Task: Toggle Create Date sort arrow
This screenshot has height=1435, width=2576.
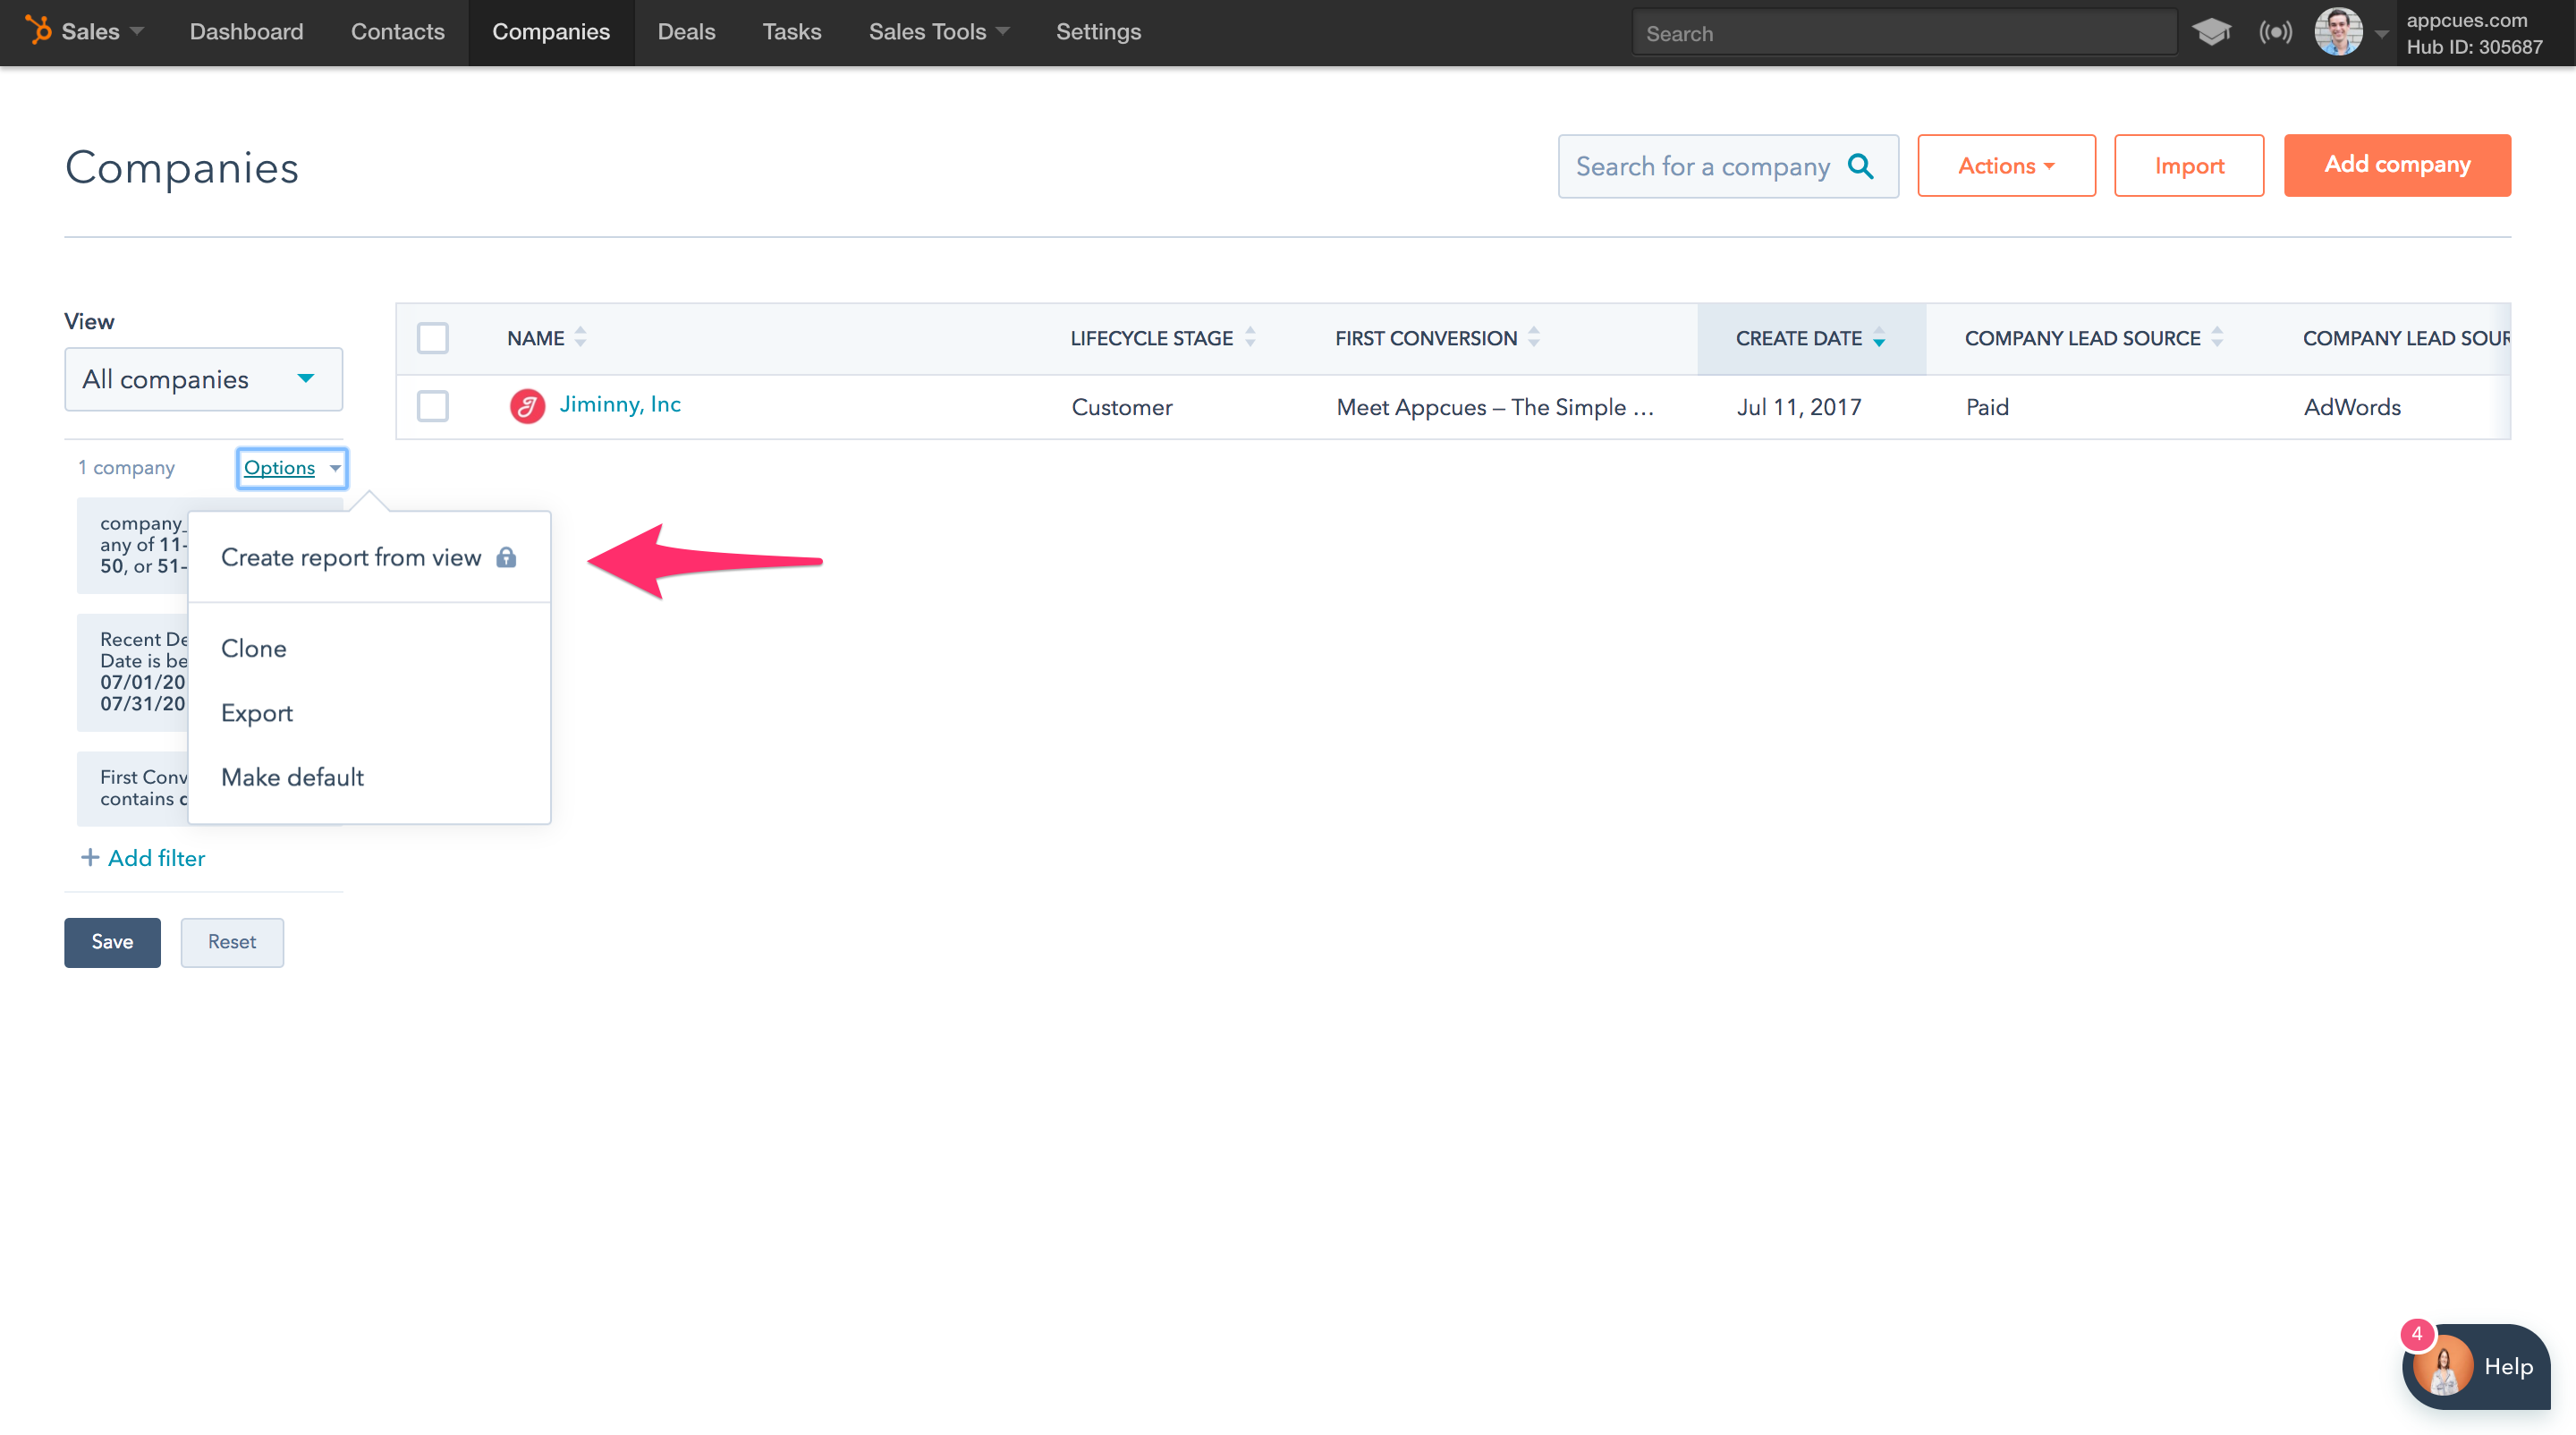Action: tap(1879, 337)
